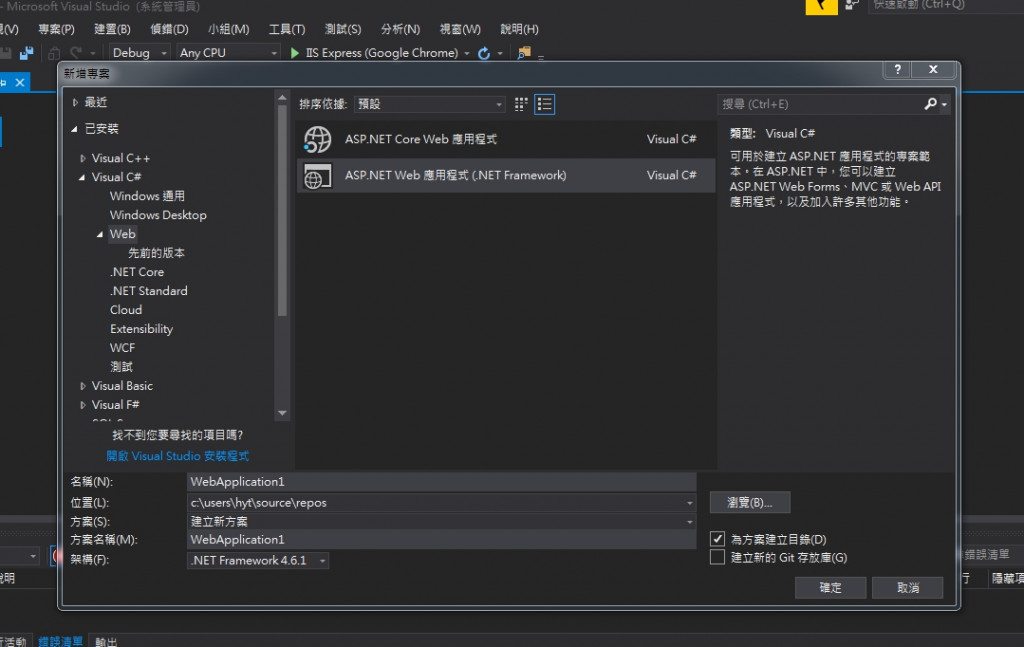Viewport: 1024px width, 647px height.
Task: Select the Cloud tree item
Action: pyautogui.click(x=126, y=309)
